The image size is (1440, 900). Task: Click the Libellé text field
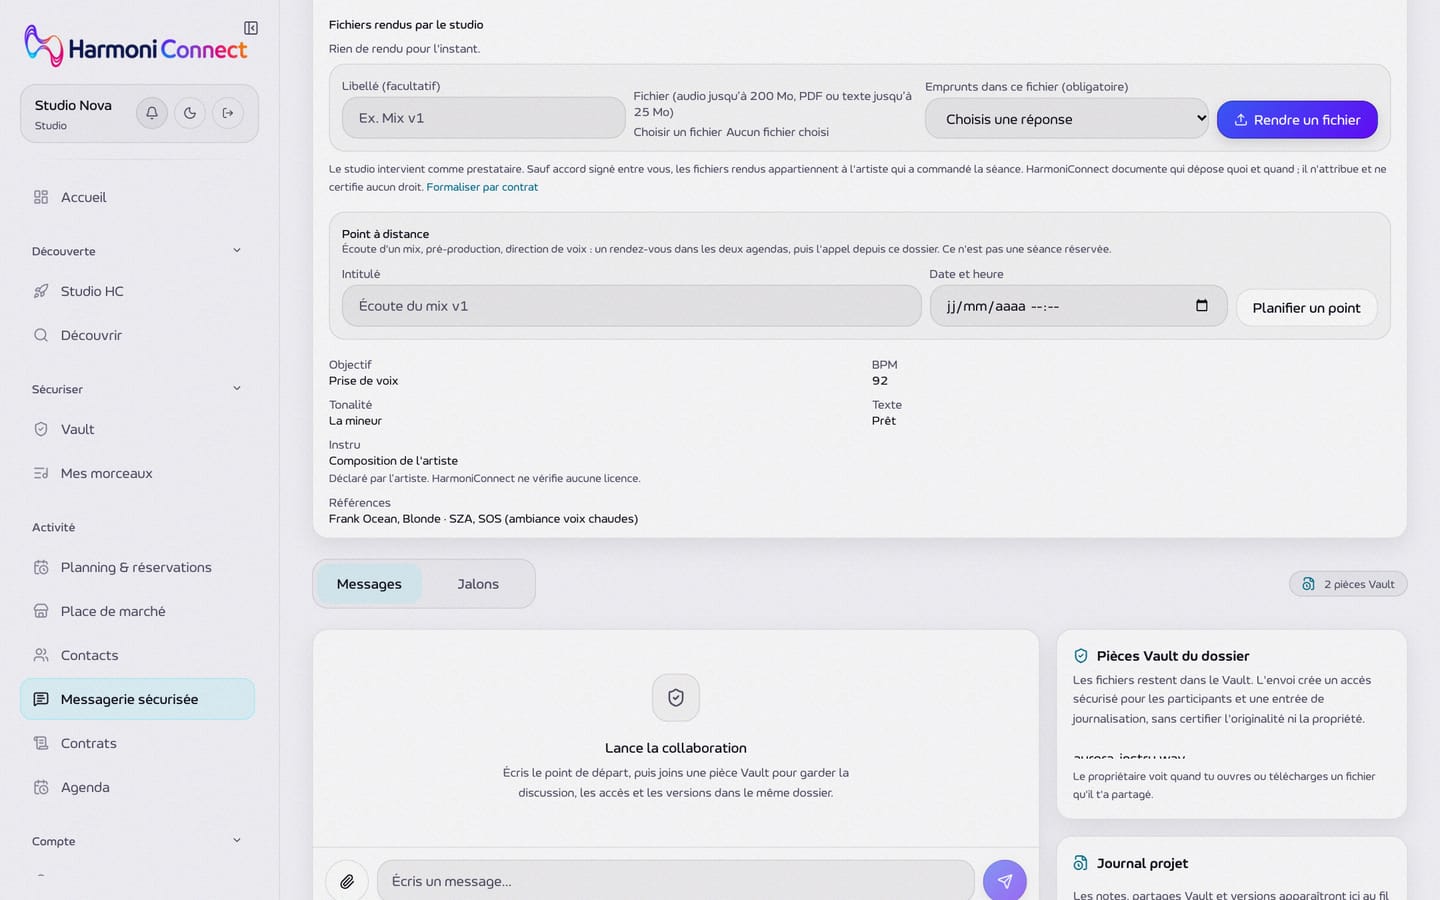click(x=483, y=118)
